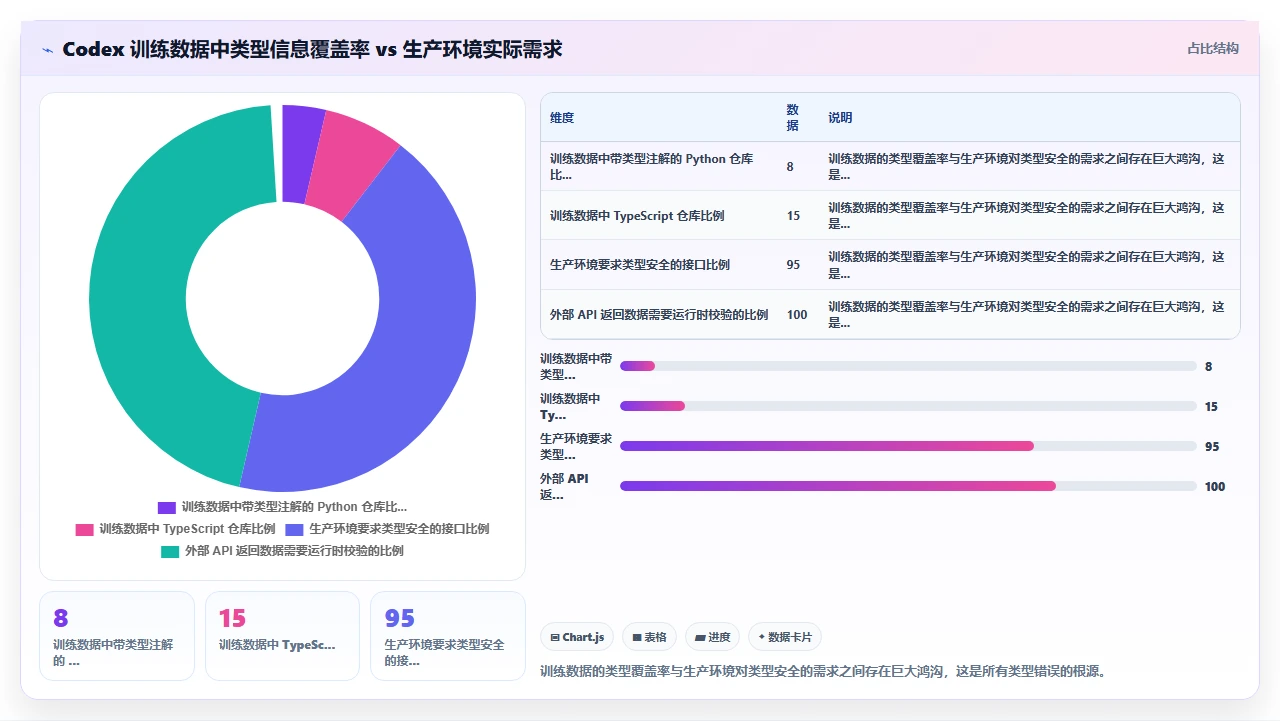The height and width of the screenshot is (721, 1280).
Task: Click the 说明 column header
Action: click(x=840, y=118)
